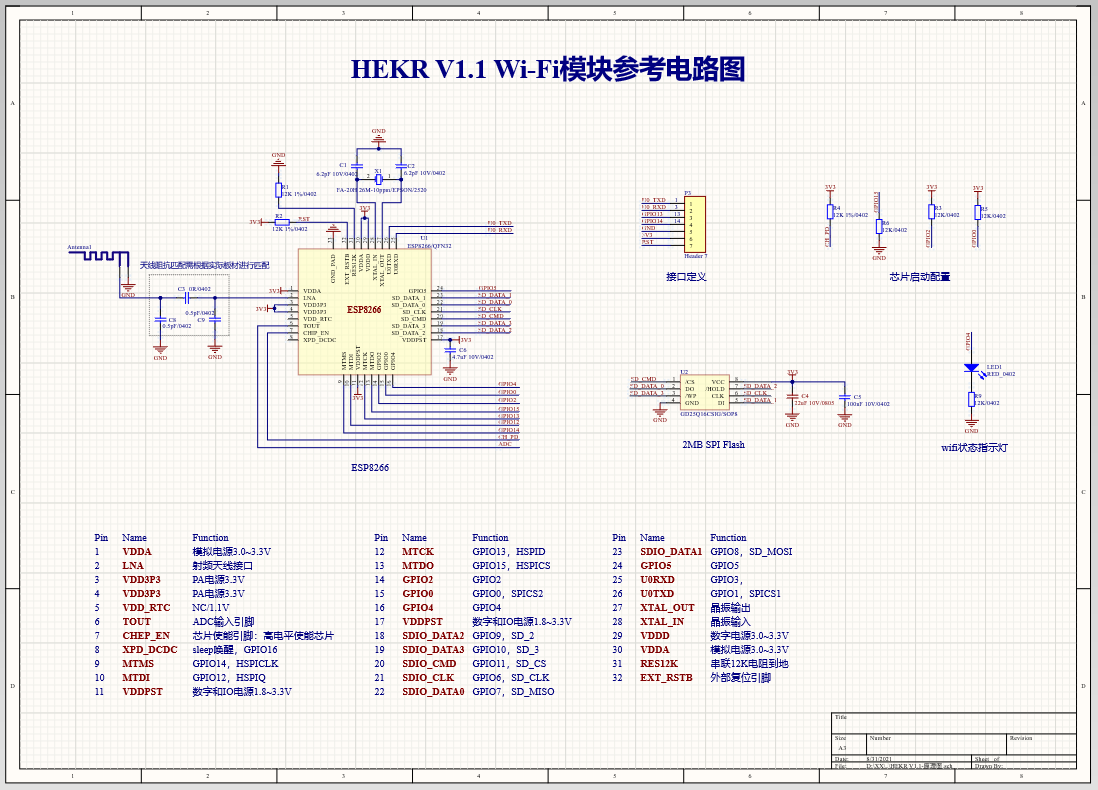Click MTCK pin name in the table
Viewport: 1098px width, 790px height.
[x=418, y=551]
